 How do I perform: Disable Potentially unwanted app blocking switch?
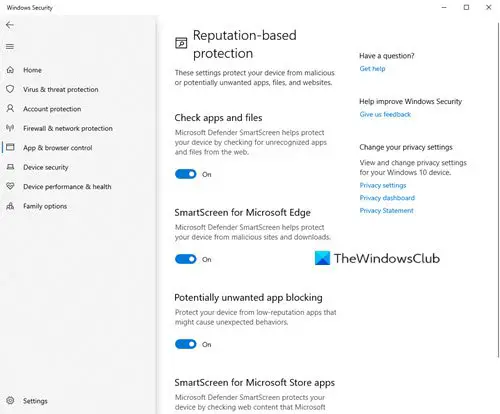pos(186,344)
